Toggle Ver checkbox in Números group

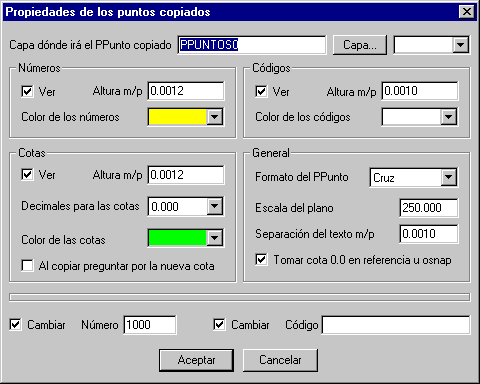tap(27, 91)
